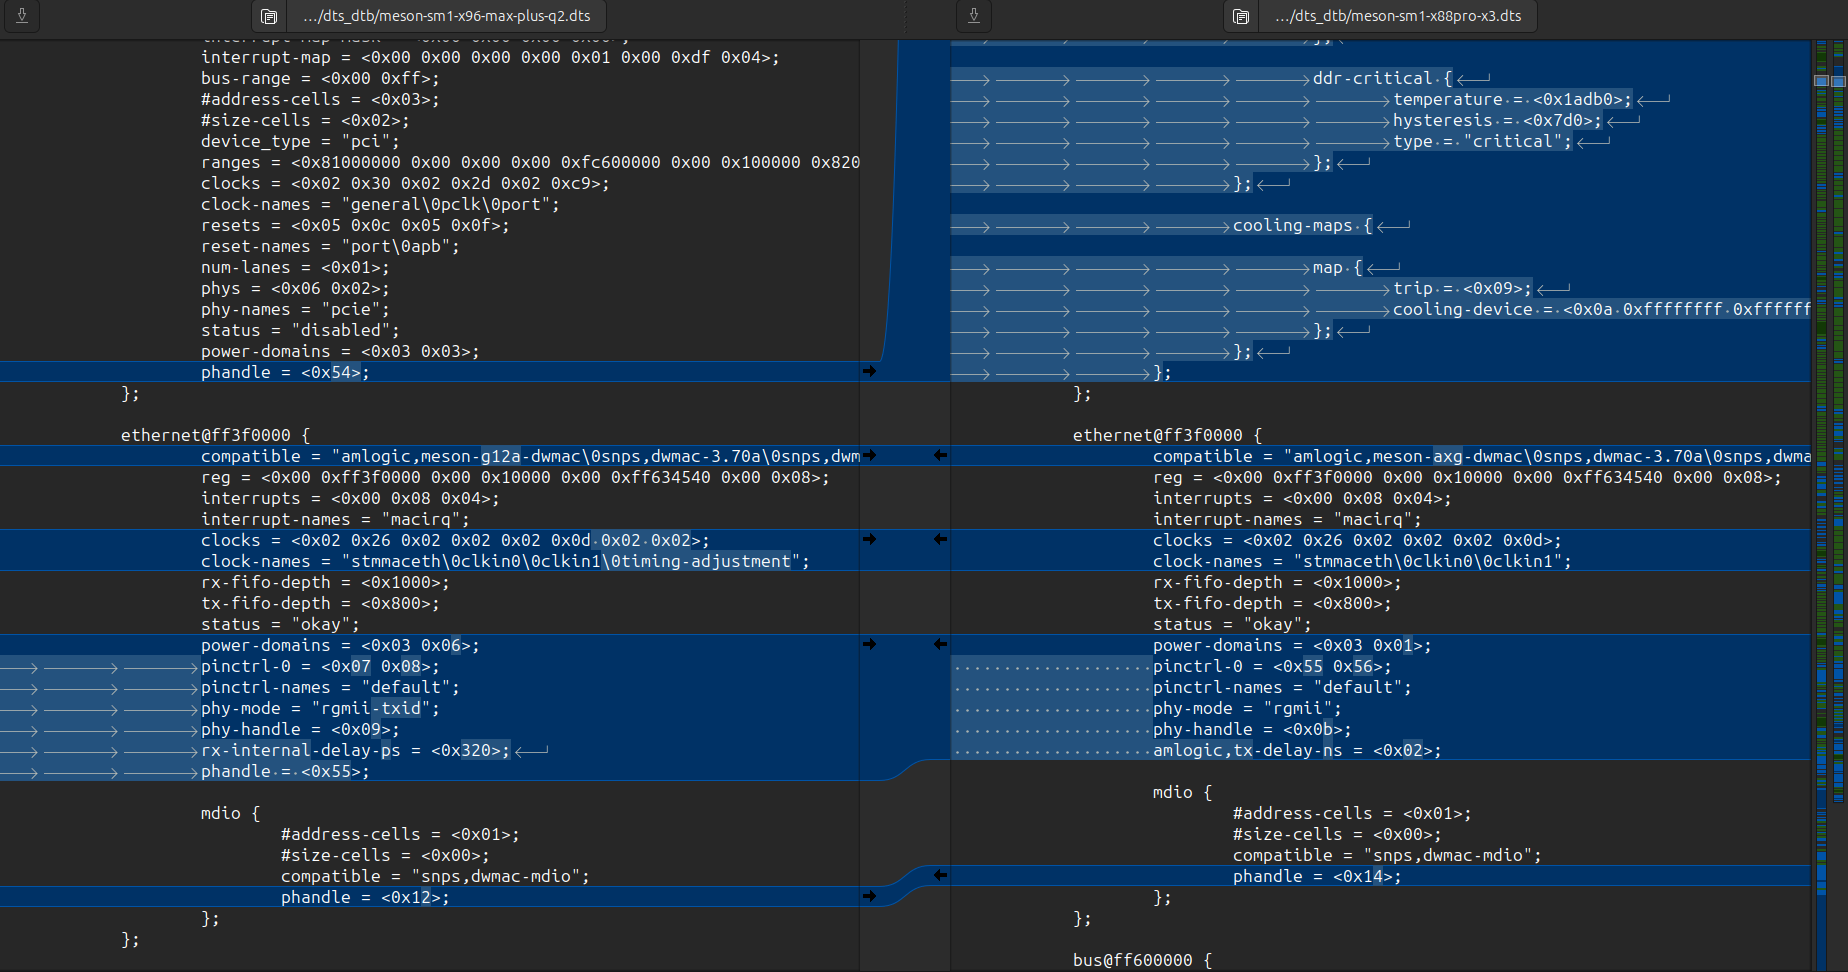
Task: Pull the phandle 0x14 line into the left pane
Action: (x=938, y=875)
